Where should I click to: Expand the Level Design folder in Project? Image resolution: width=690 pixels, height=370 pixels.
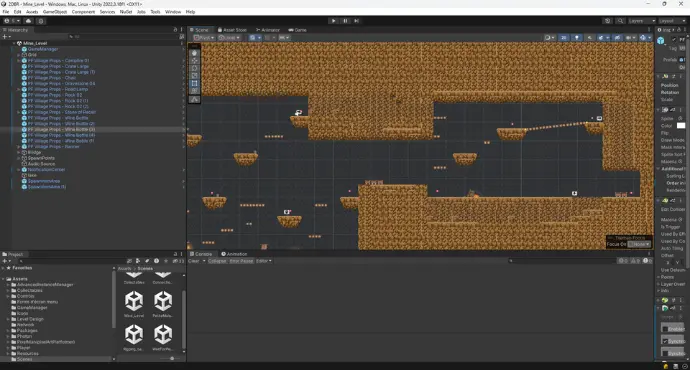click(8, 319)
